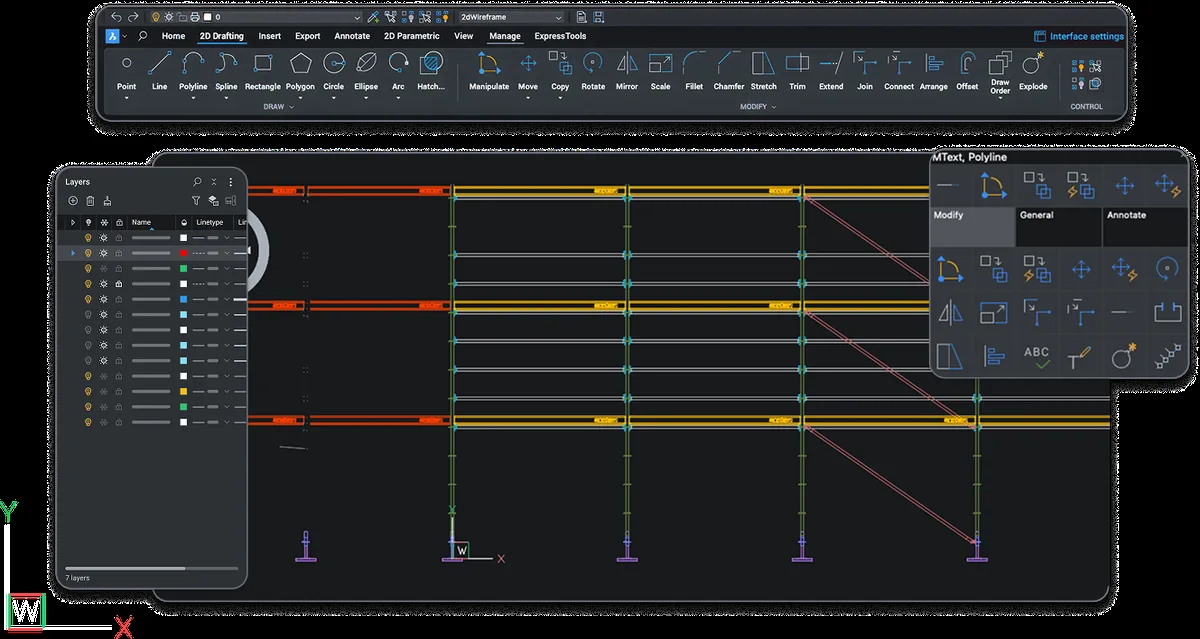Switch to the Annotate ribbon tab
The height and width of the screenshot is (639, 1200).
[x=352, y=36]
